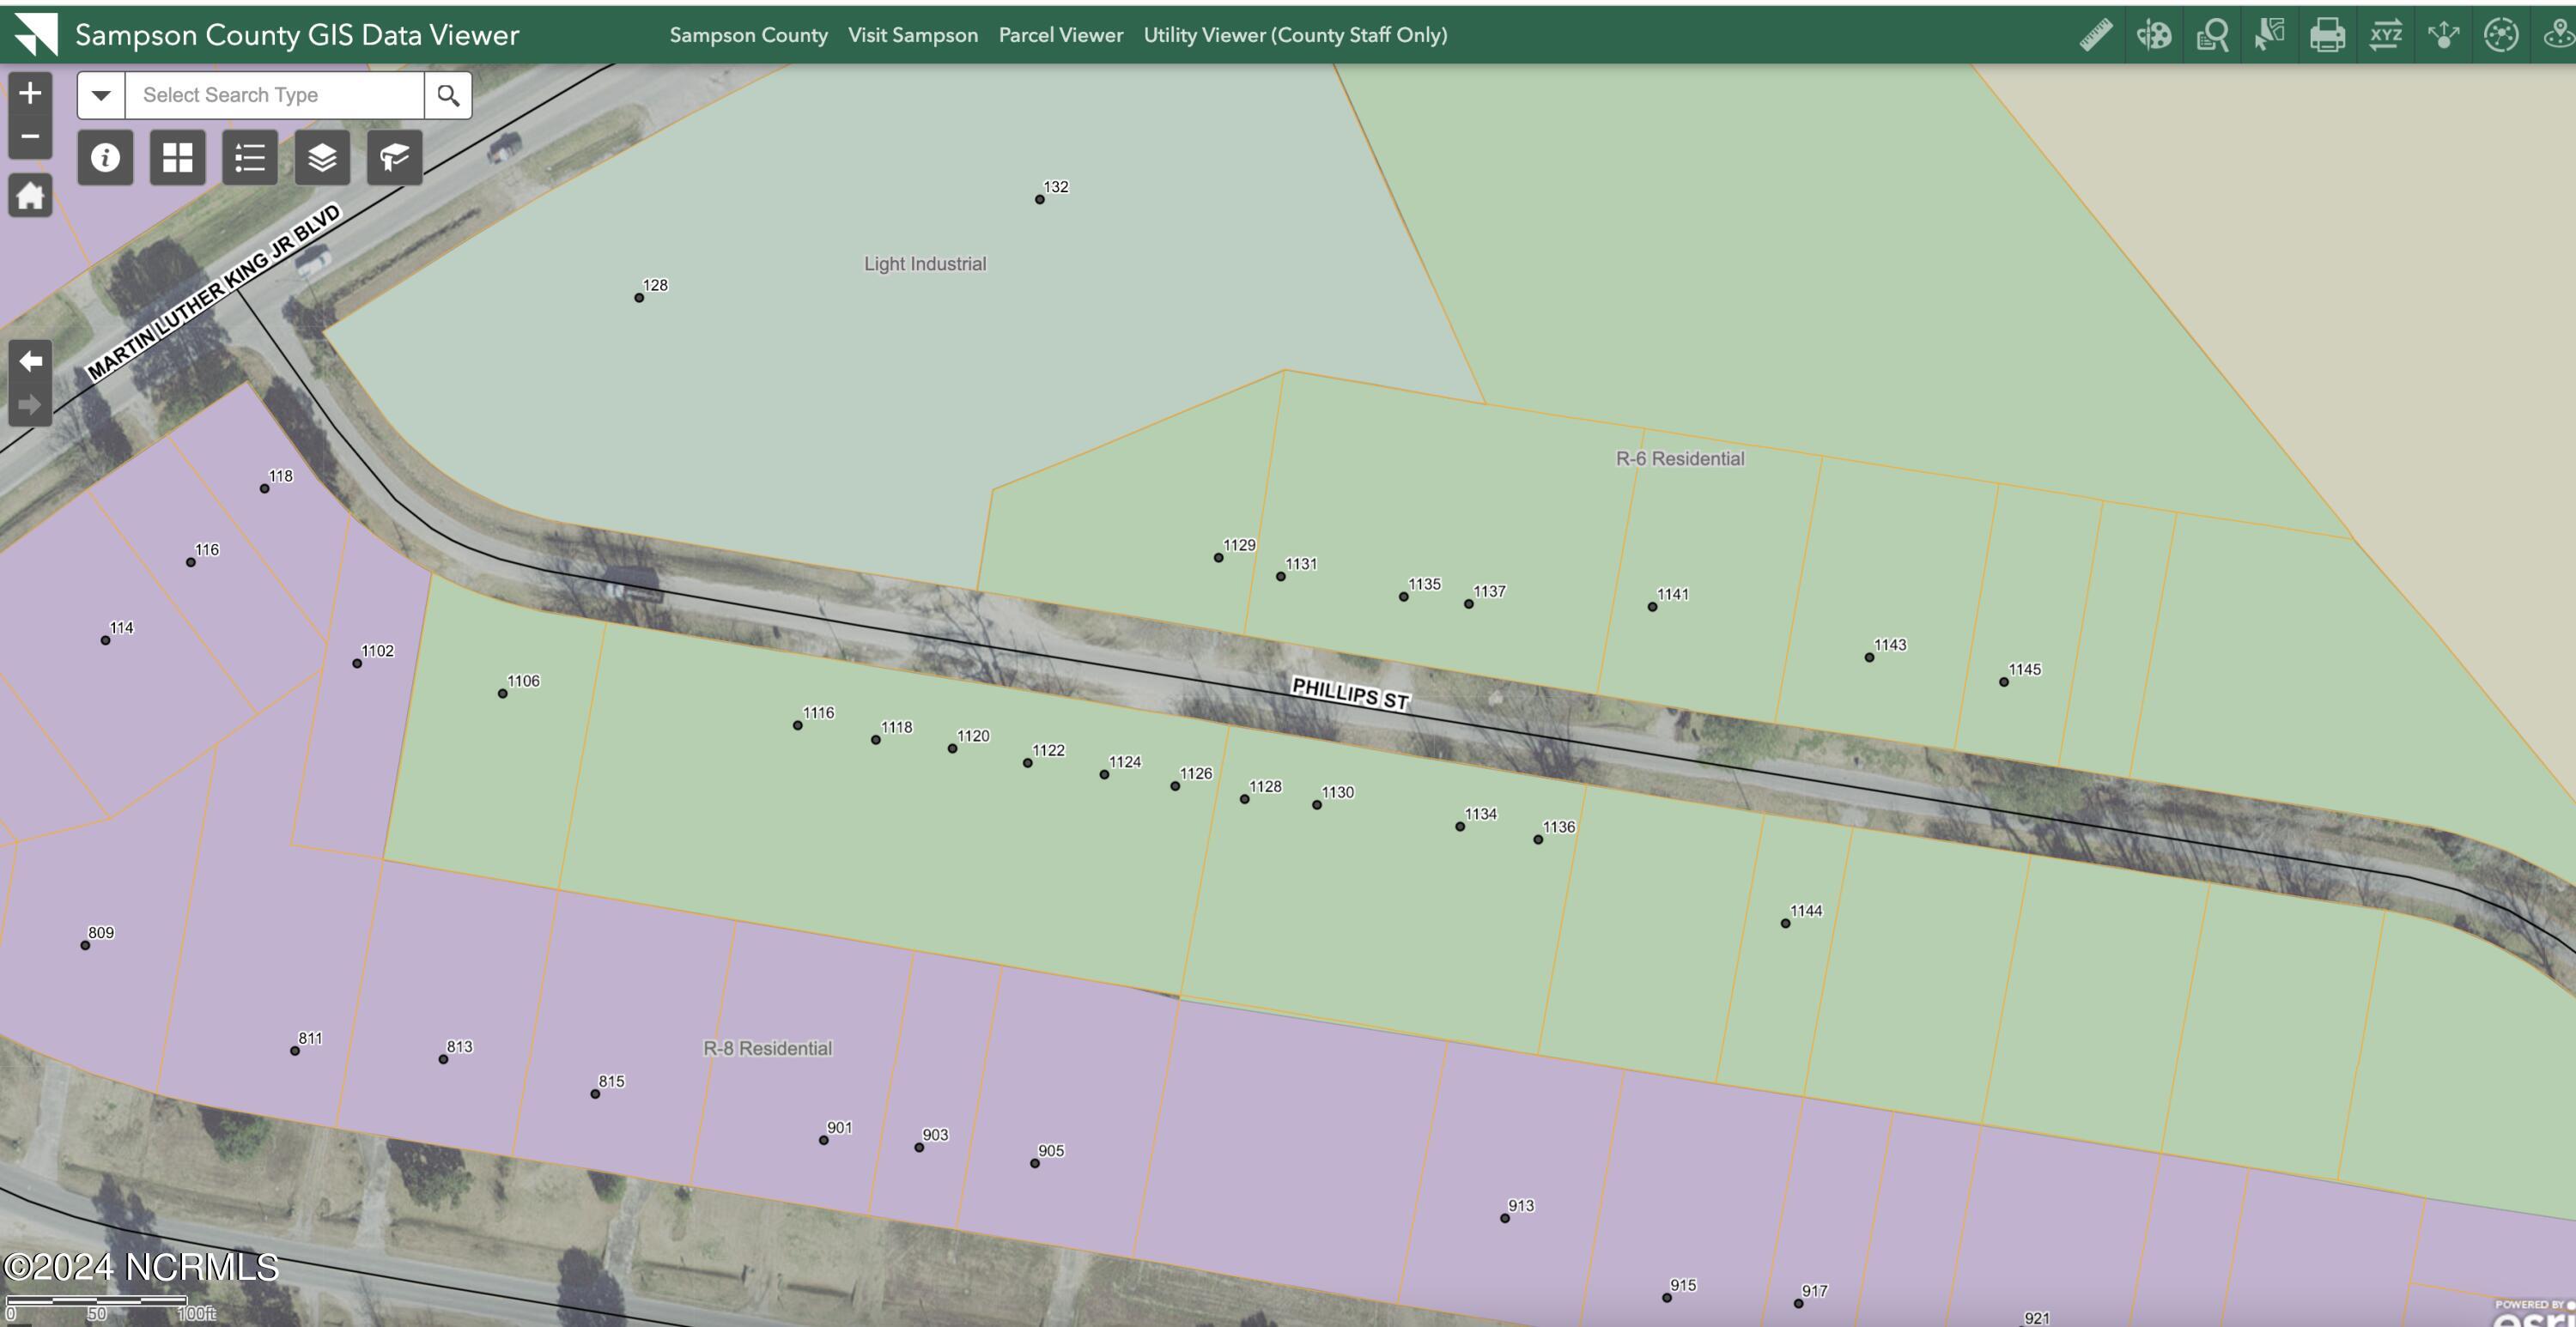Open the draw palette tool
The width and height of the screenshot is (2576, 1327).
(x=2153, y=35)
